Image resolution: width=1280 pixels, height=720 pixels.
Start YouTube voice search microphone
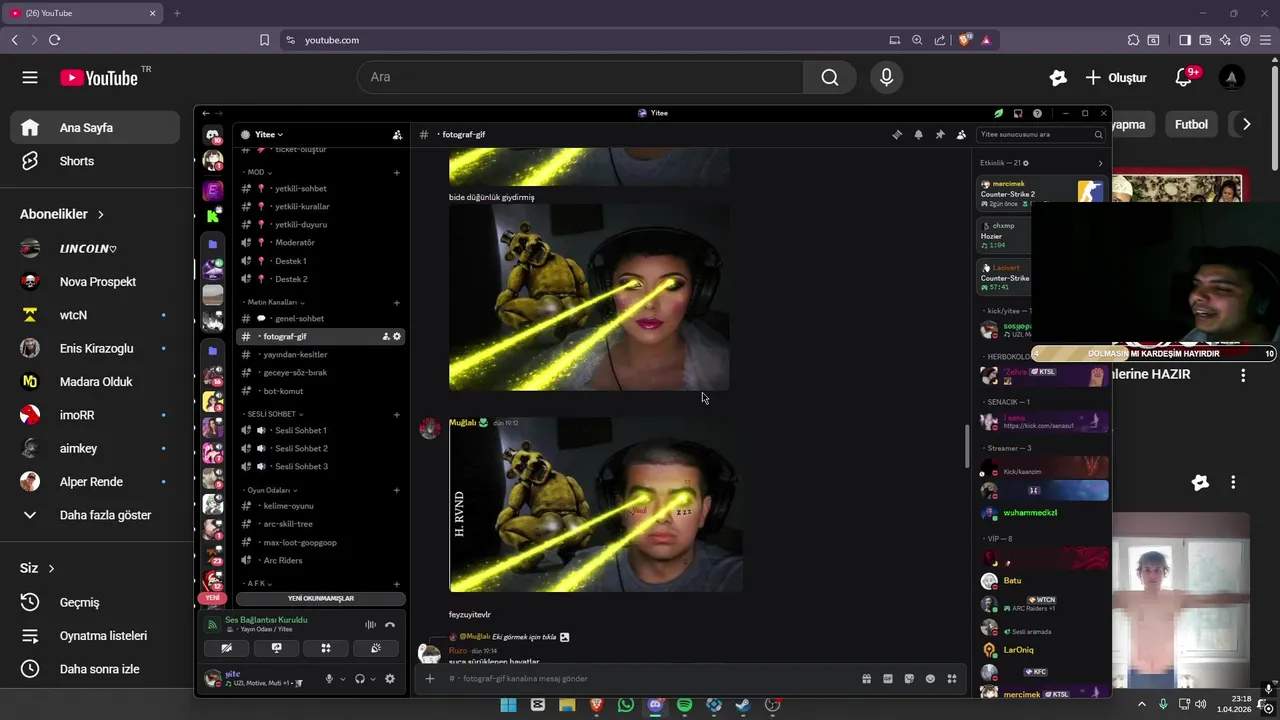(886, 77)
